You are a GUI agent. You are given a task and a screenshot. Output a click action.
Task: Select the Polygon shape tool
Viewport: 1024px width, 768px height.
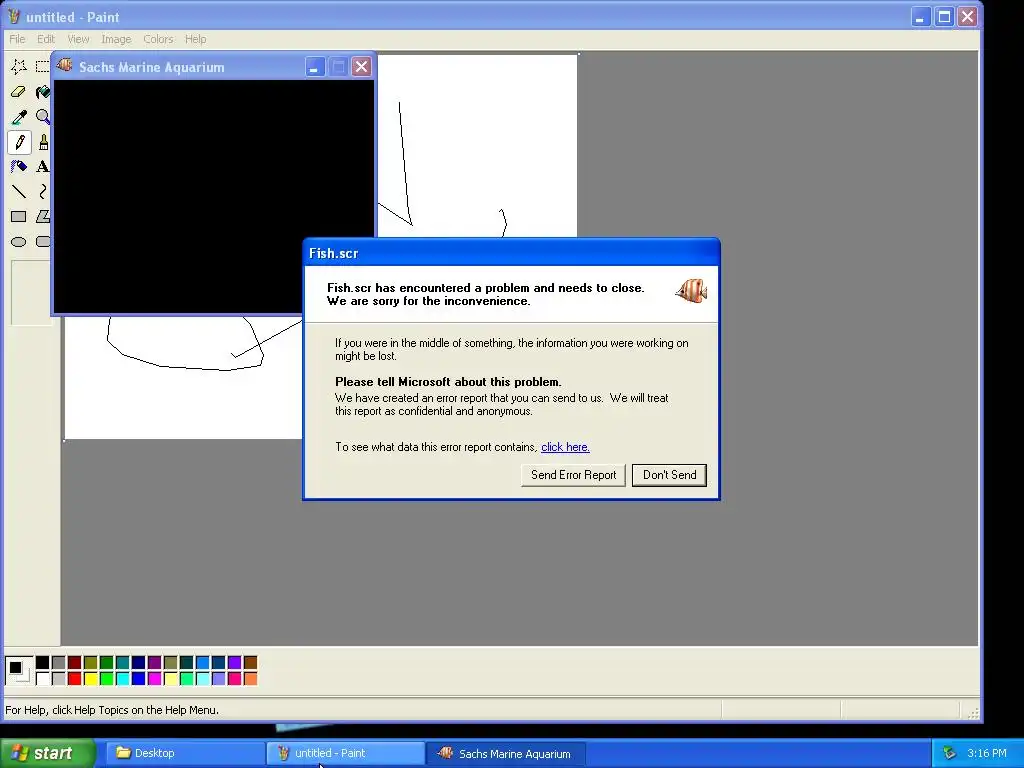[x=42, y=216]
